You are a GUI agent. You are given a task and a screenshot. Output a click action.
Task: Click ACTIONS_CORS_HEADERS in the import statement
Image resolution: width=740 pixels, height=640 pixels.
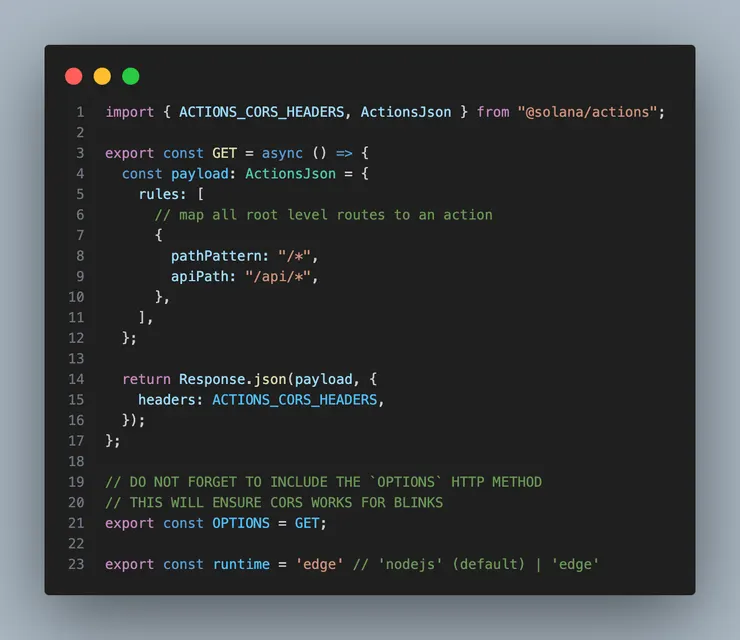(261, 112)
